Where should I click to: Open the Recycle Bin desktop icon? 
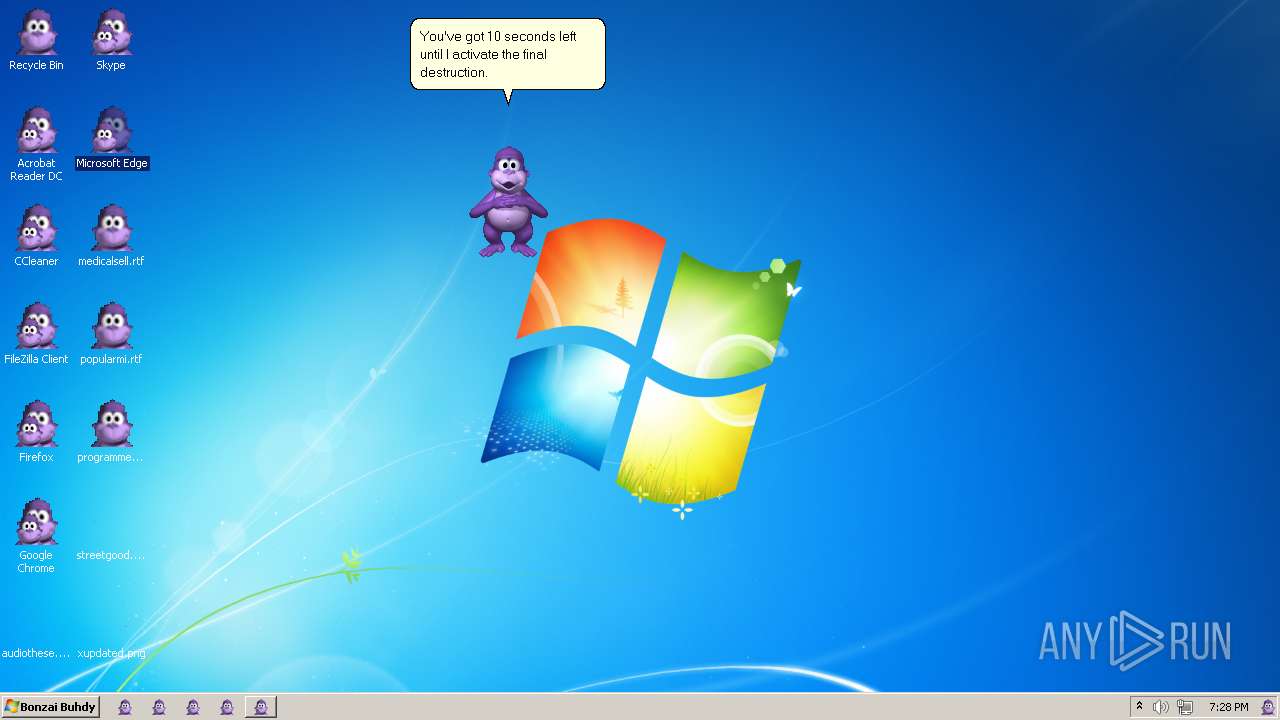point(36,41)
